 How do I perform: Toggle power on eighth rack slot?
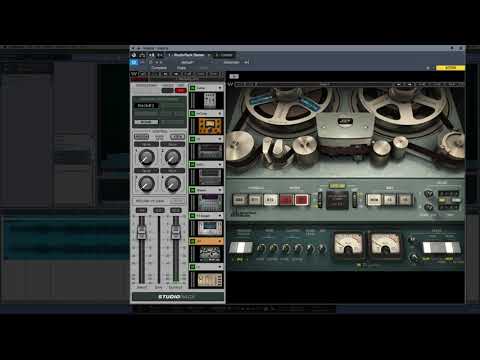coord(193,267)
